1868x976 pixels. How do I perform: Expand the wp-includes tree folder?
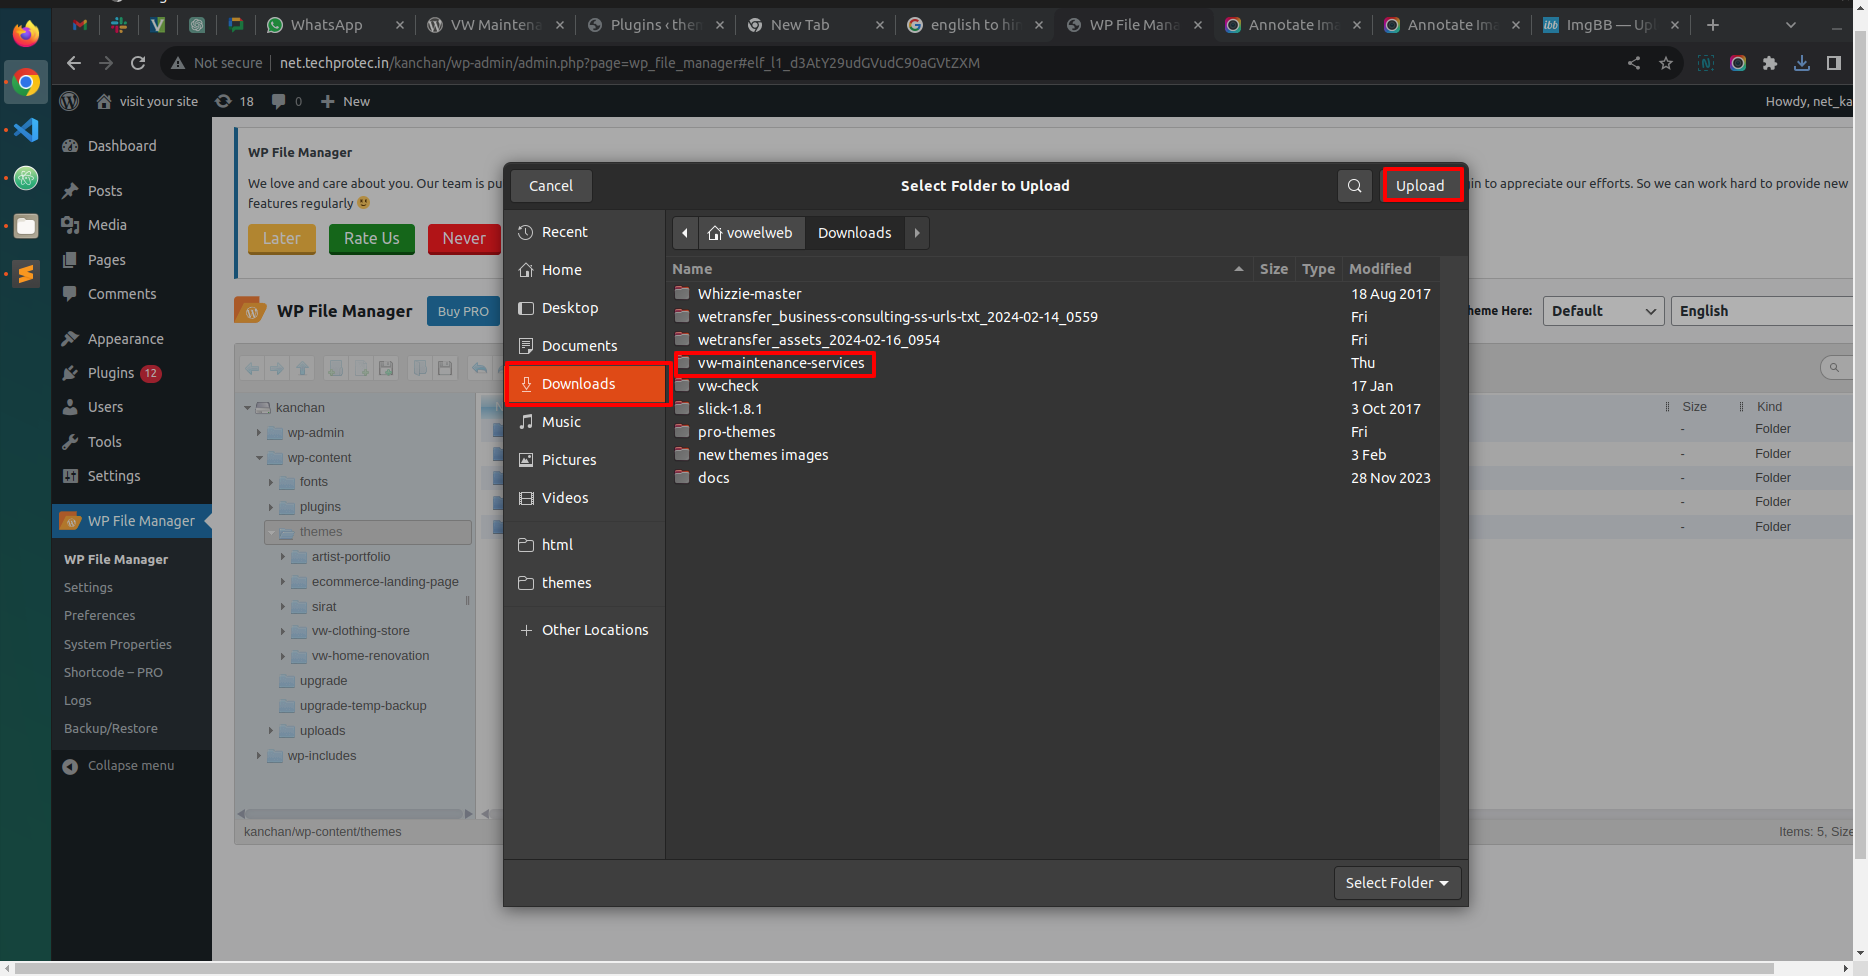tap(259, 756)
